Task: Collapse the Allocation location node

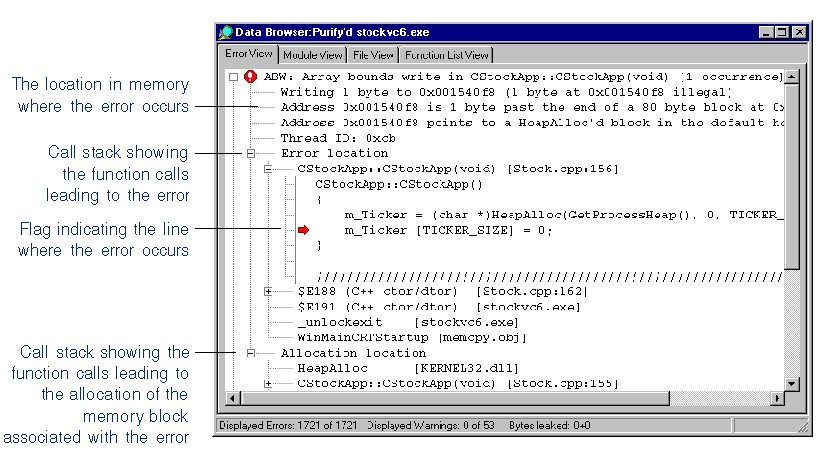Action: (x=251, y=353)
